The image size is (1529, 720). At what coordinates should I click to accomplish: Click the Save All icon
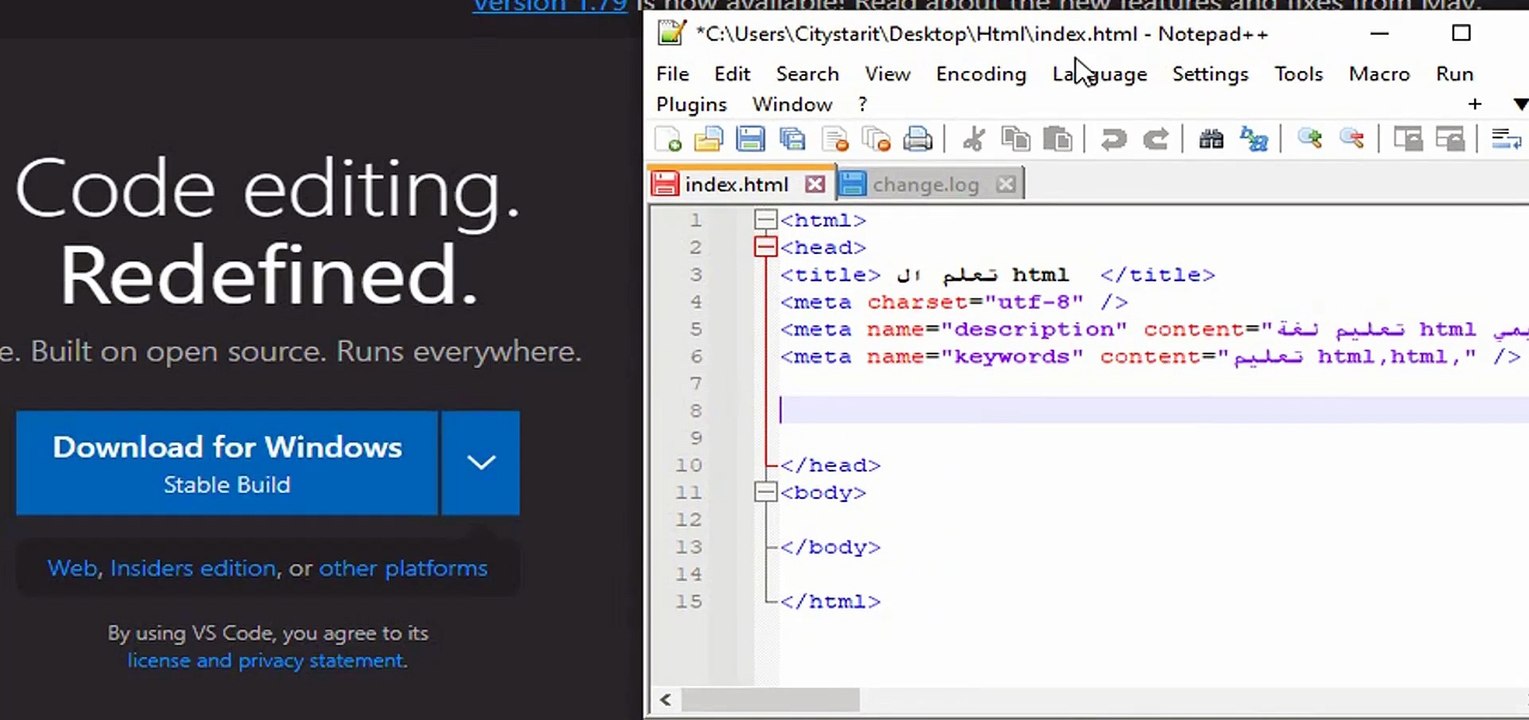point(792,139)
